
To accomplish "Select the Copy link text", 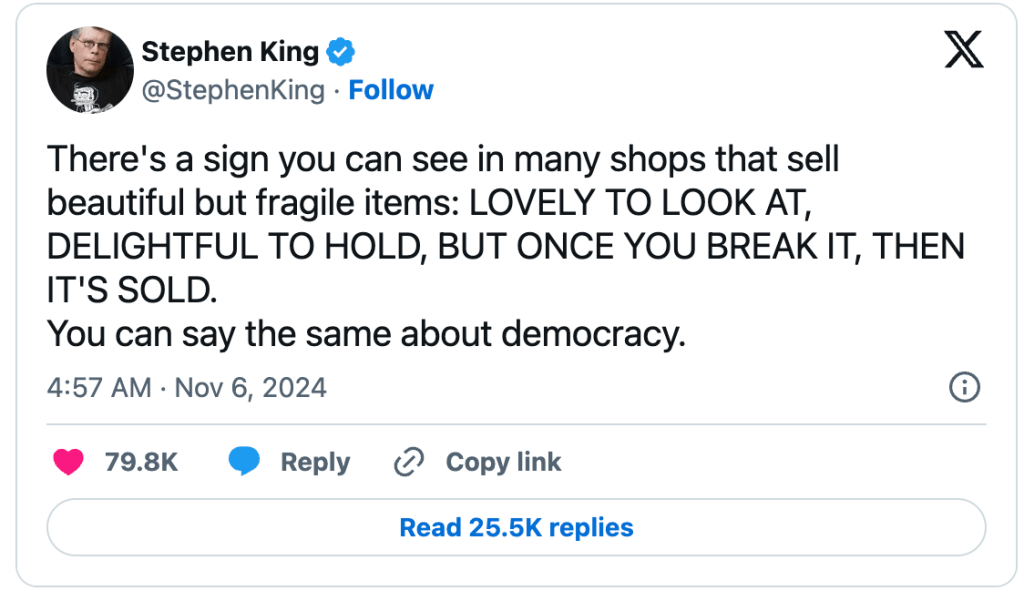I will coord(503,462).
